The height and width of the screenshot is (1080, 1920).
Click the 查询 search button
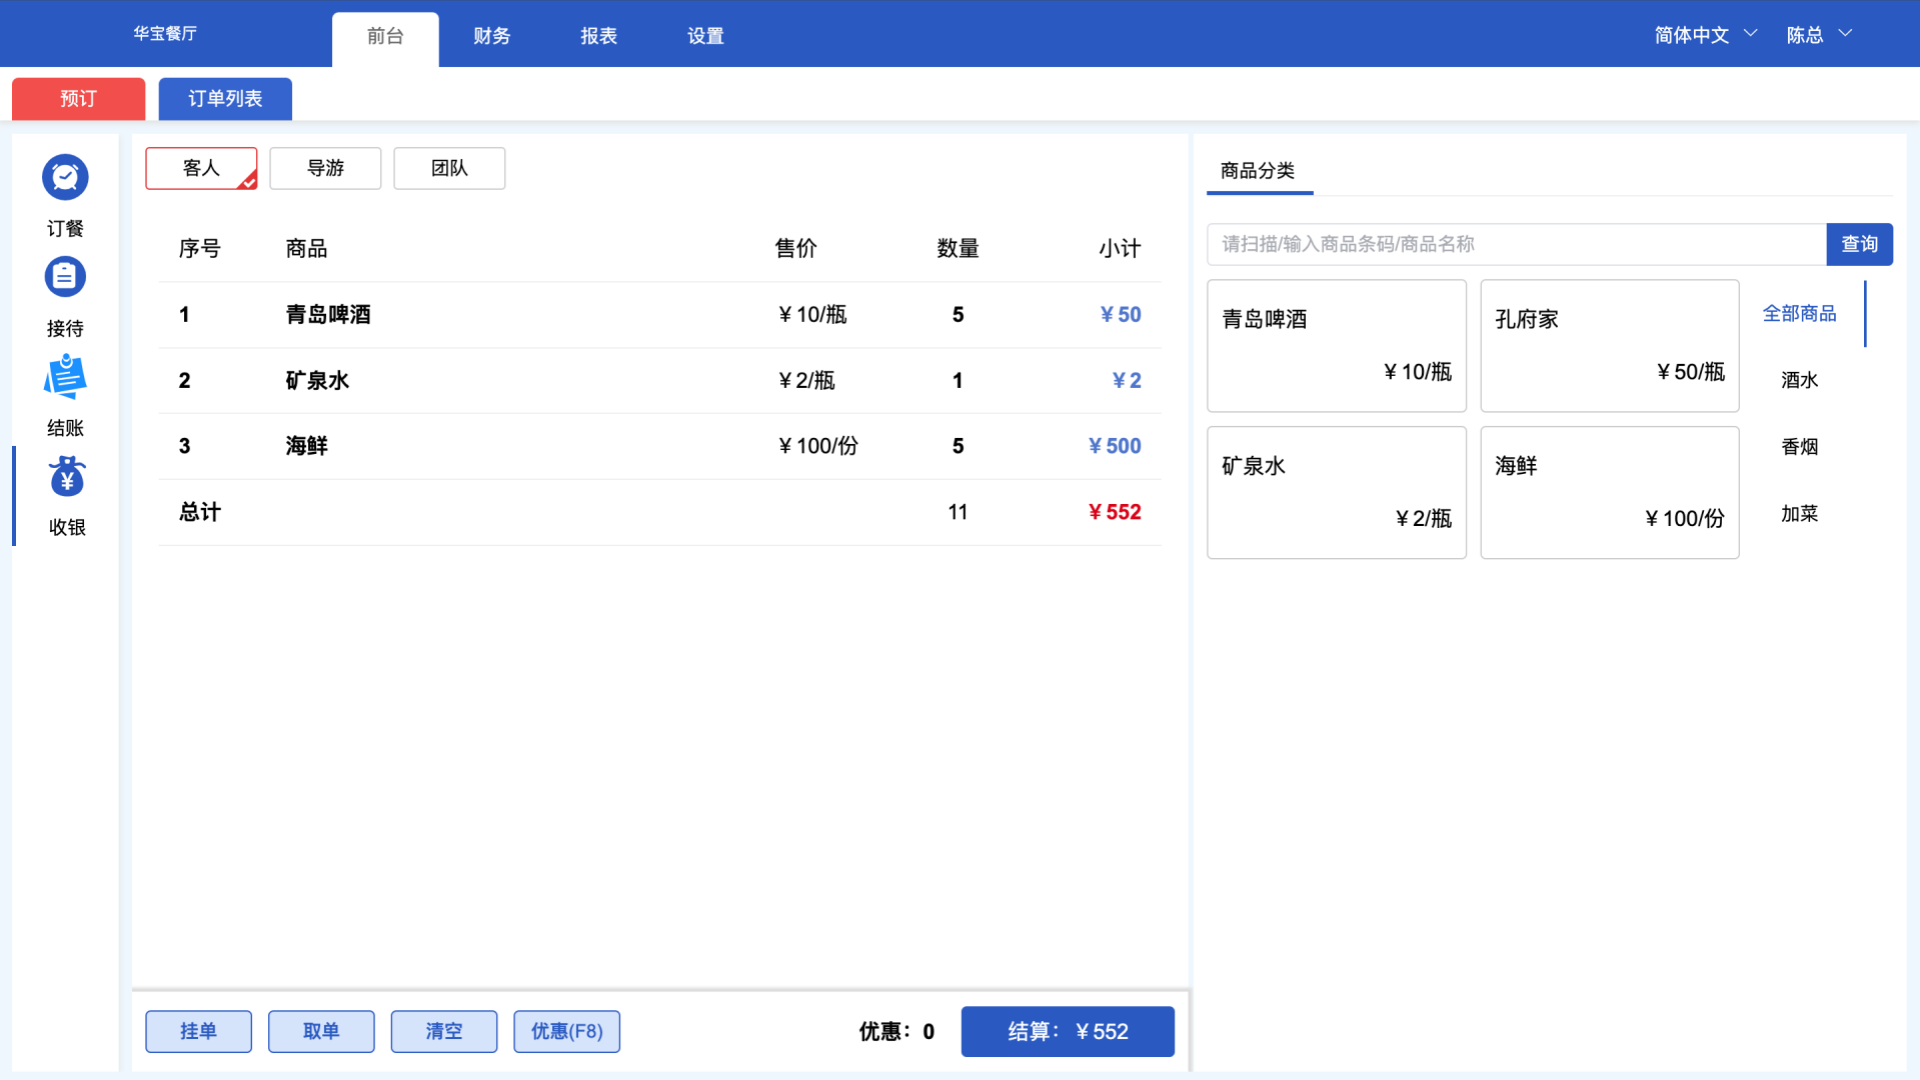[1859, 244]
